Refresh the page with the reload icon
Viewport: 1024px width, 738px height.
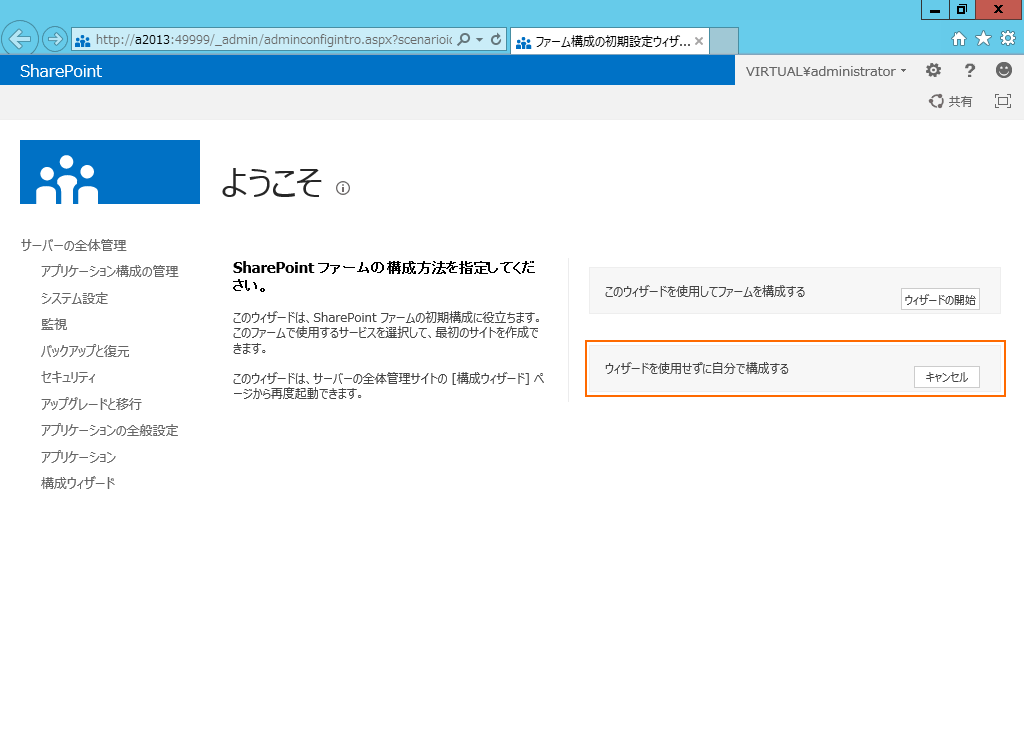(496, 39)
